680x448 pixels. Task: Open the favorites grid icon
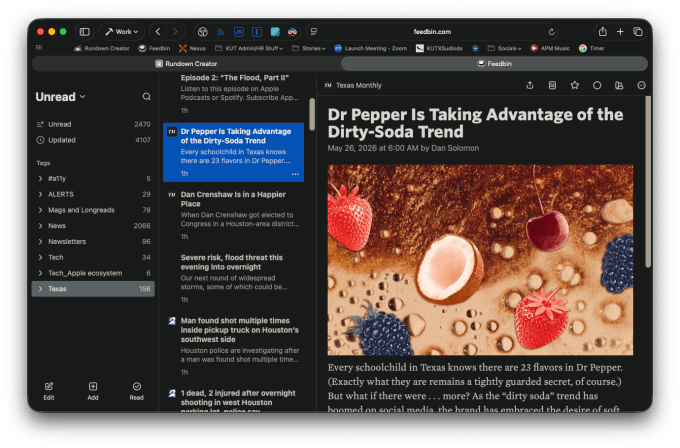click(39, 48)
